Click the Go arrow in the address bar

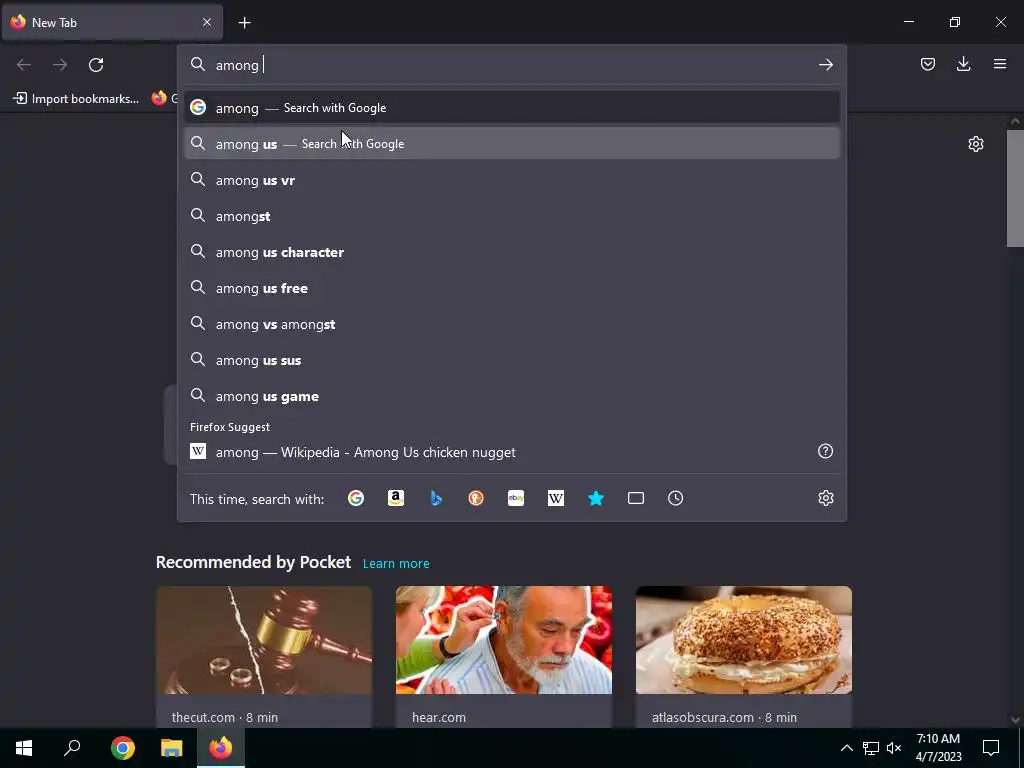(x=825, y=65)
